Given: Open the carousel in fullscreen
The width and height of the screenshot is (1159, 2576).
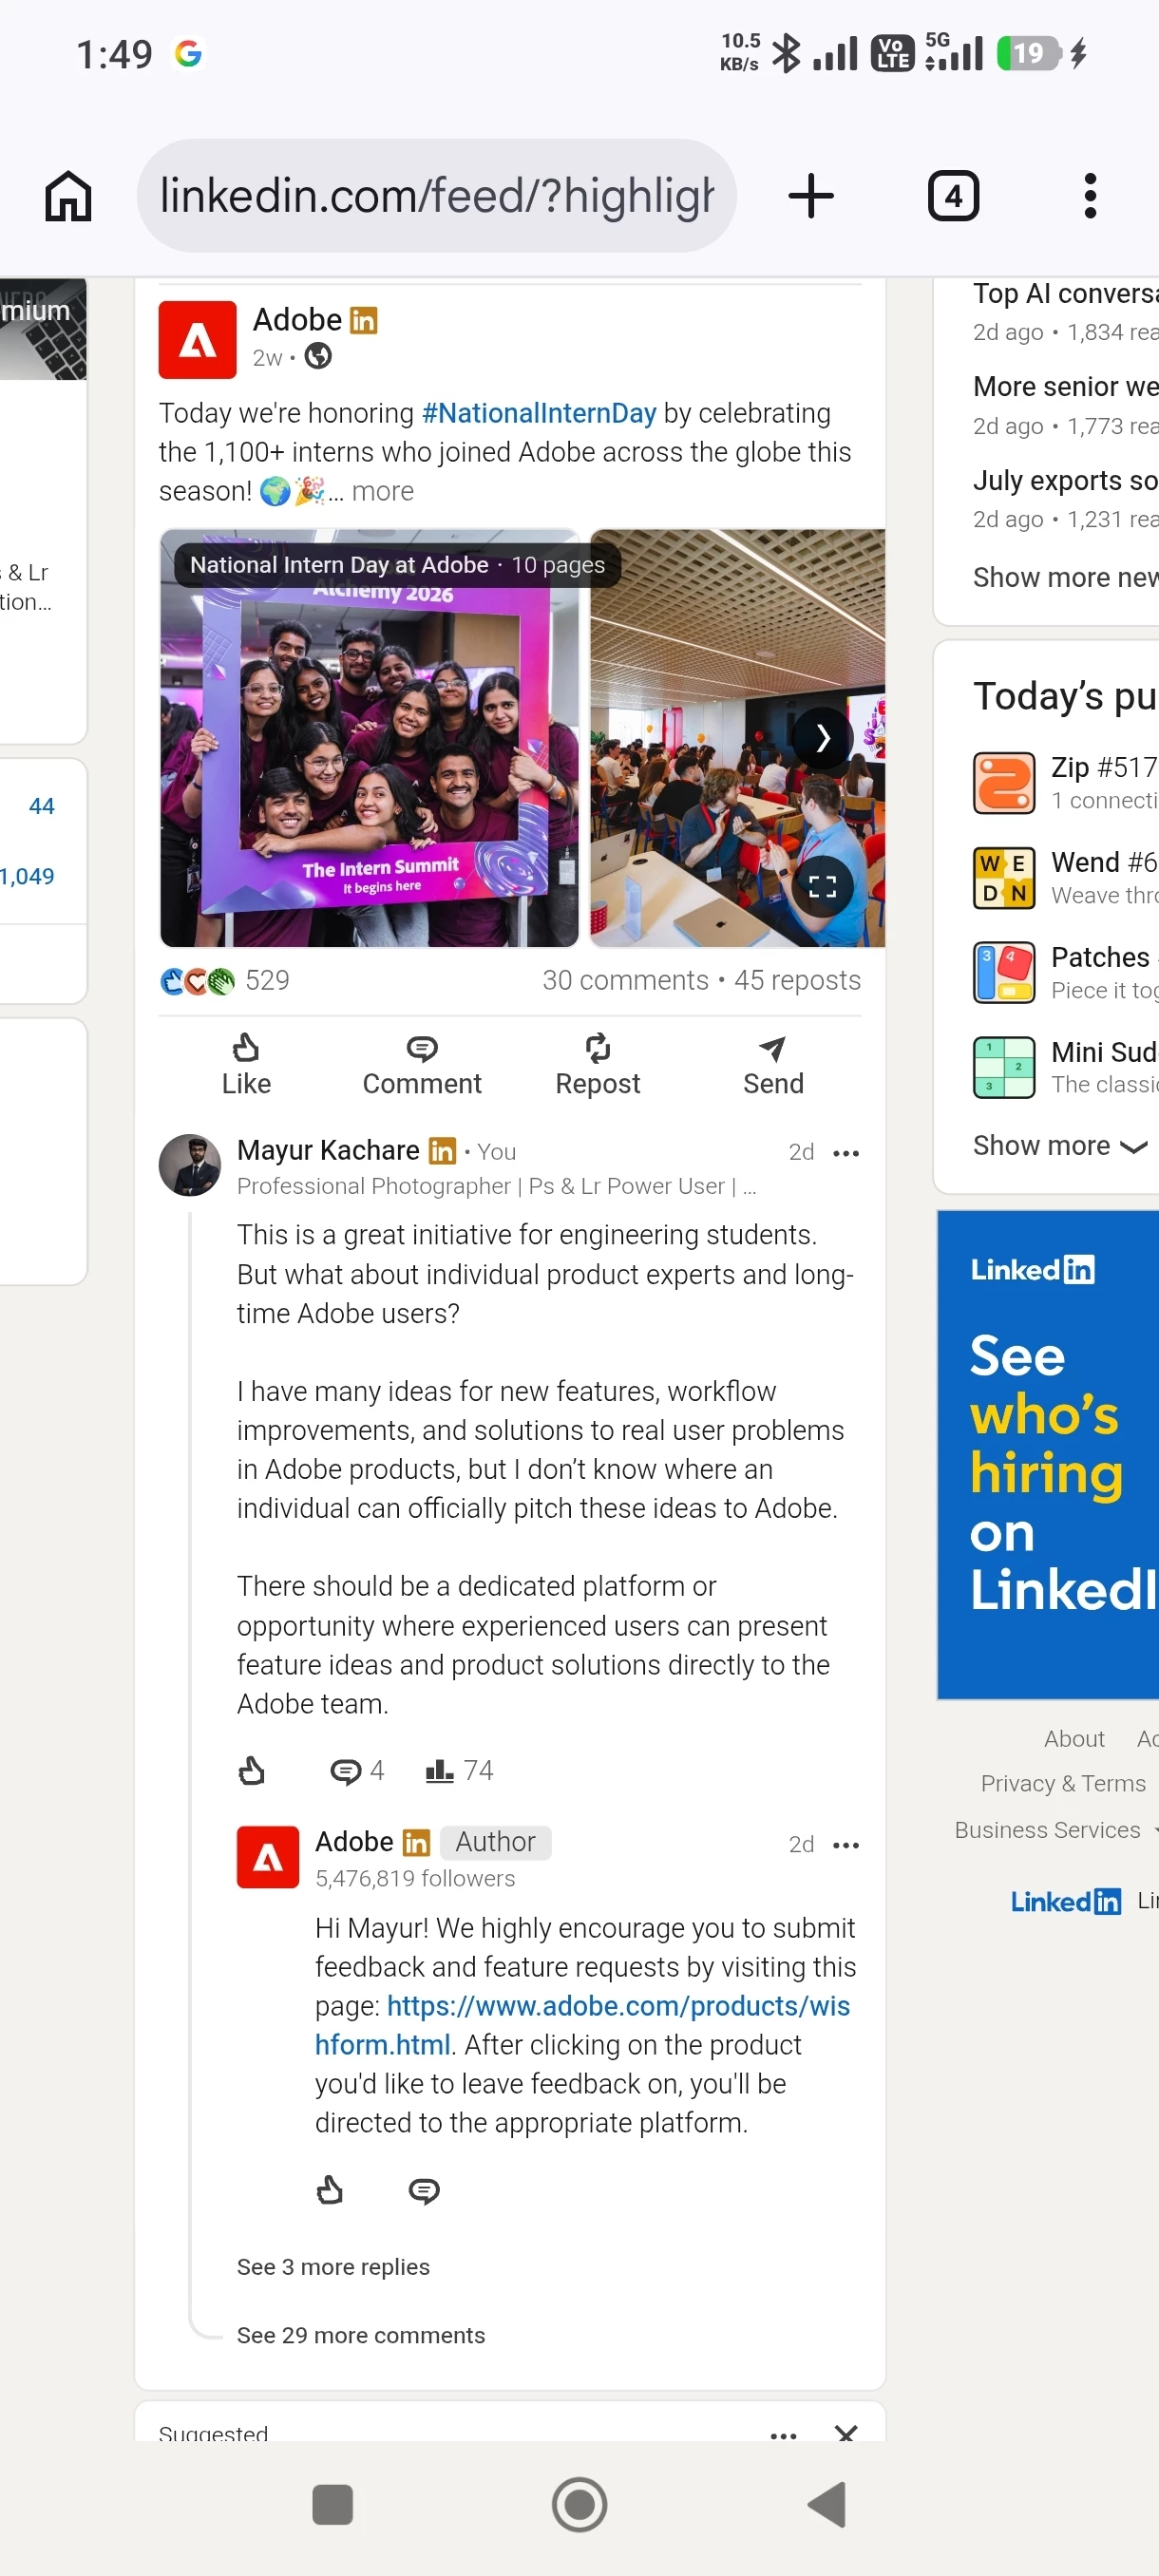Looking at the screenshot, I should tap(822, 886).
